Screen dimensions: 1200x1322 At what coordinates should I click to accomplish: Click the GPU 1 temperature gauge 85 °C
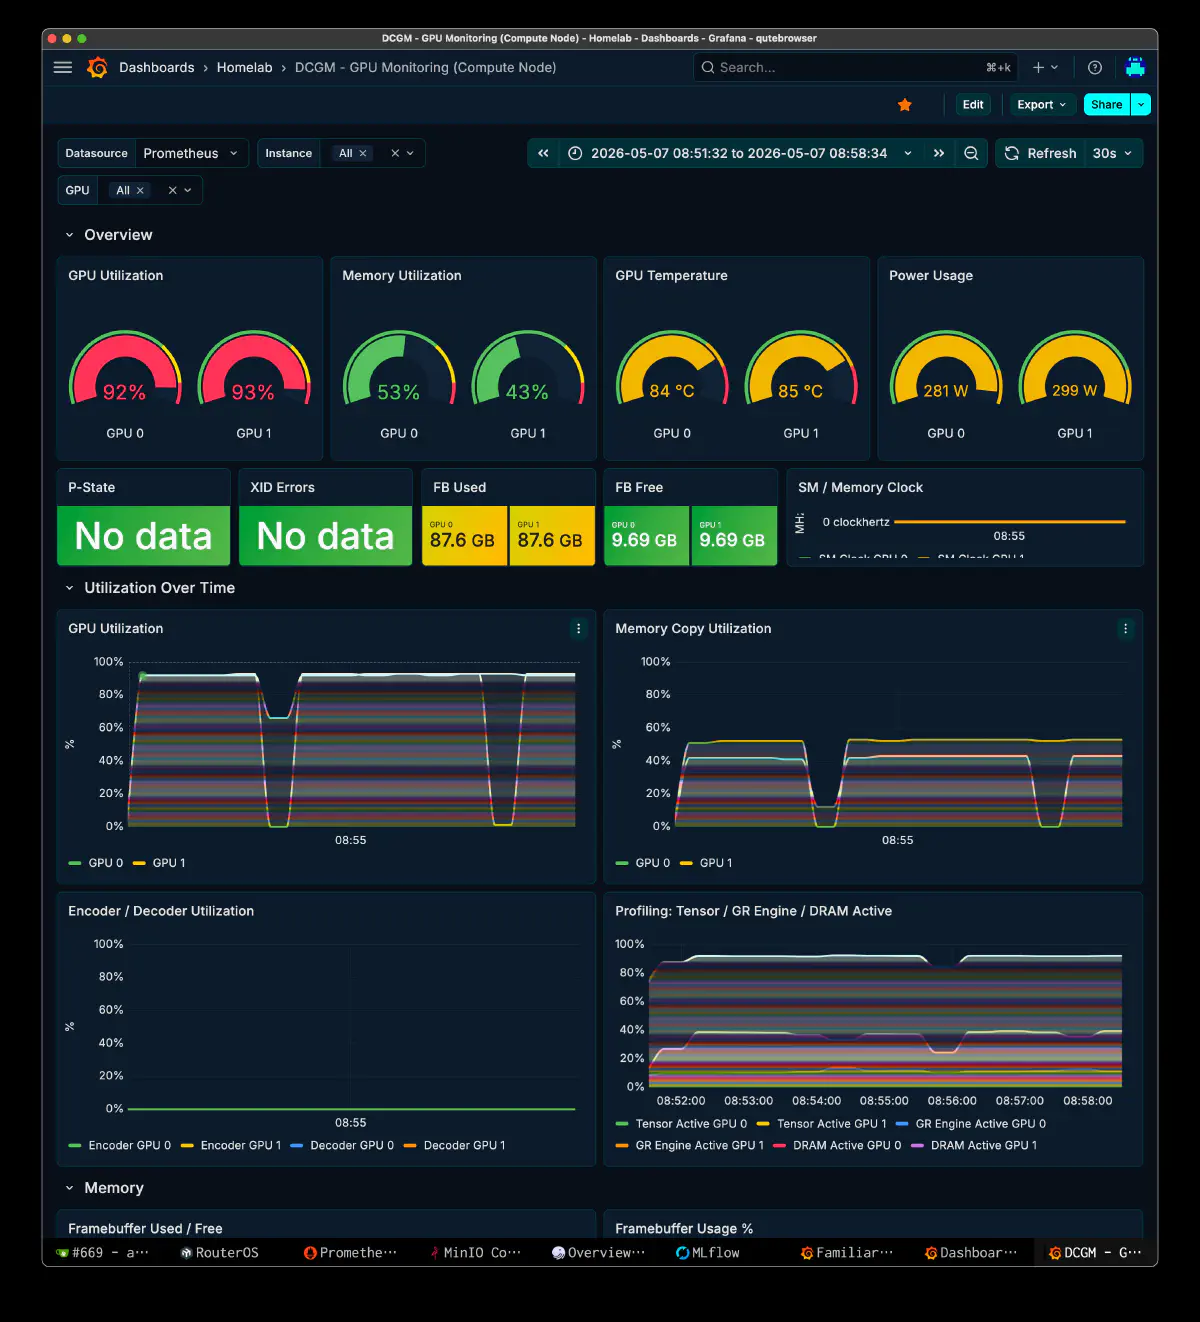(801, 370)
